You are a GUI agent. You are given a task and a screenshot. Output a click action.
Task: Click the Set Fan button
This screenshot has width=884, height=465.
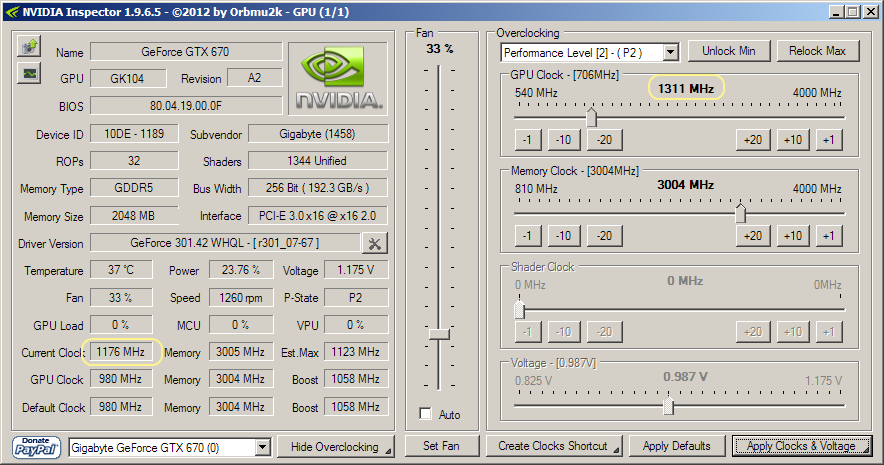click(441, 446)
